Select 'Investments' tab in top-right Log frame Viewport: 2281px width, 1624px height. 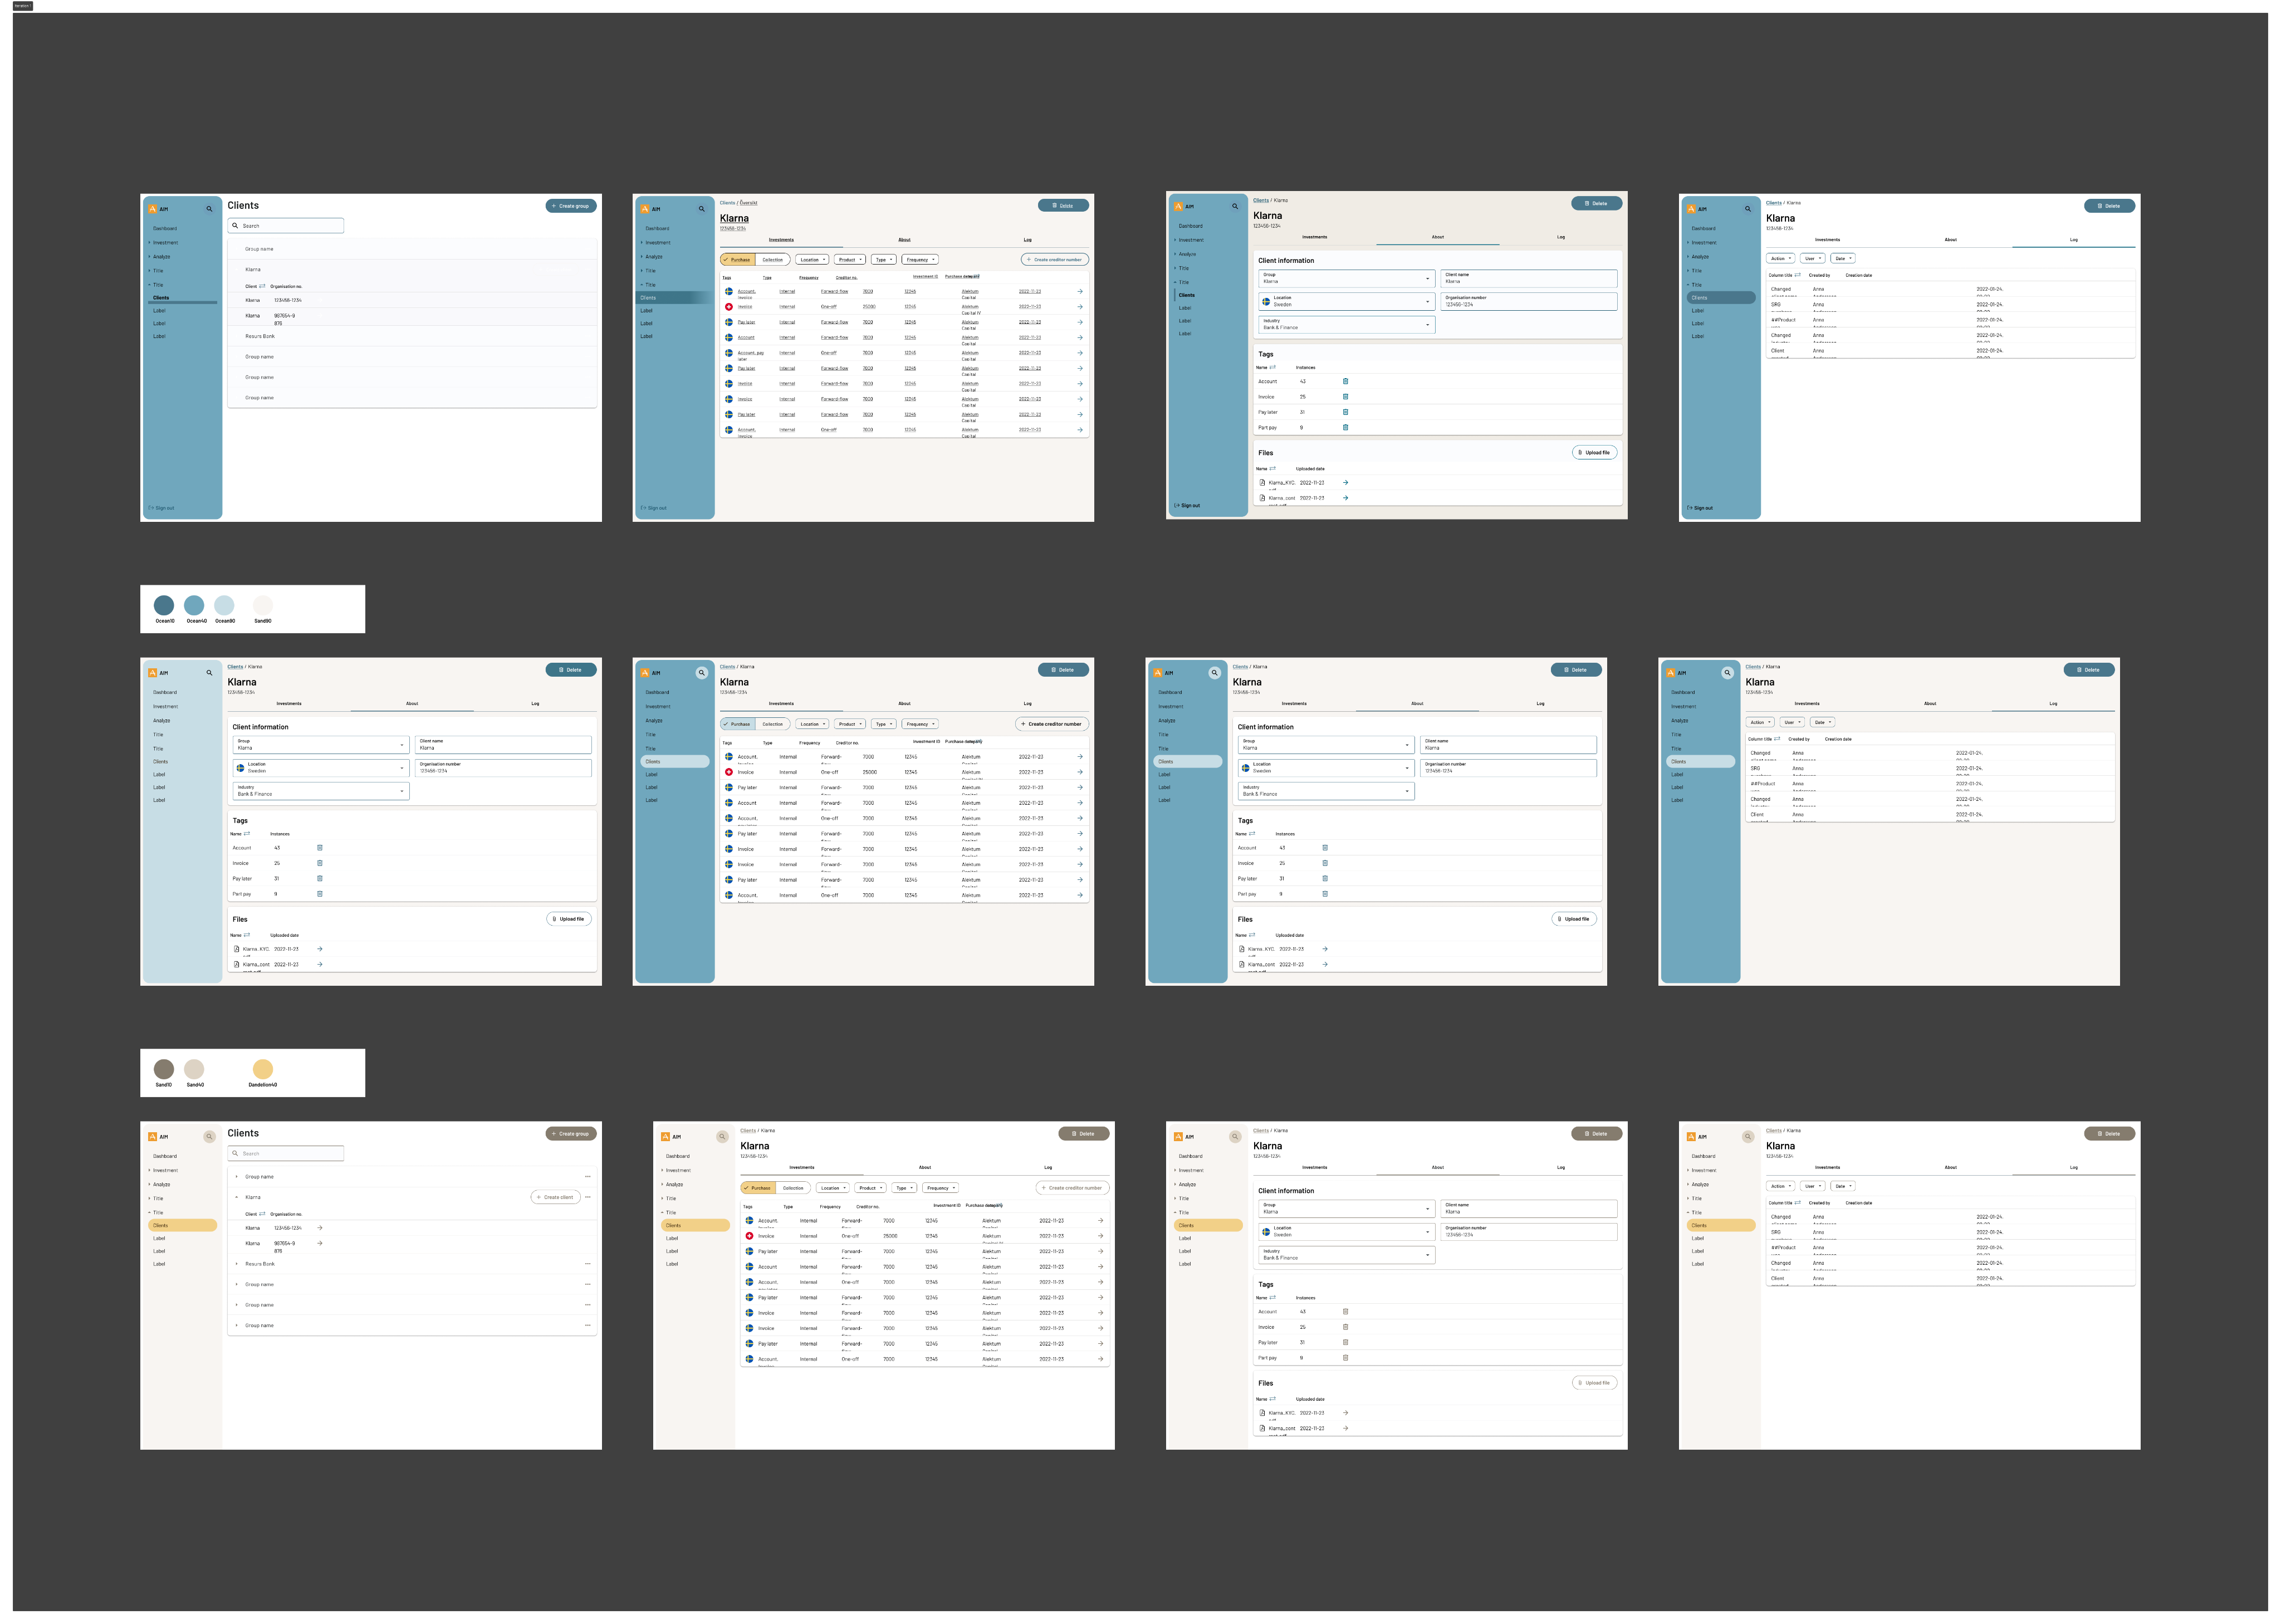tap(1827, 240)
